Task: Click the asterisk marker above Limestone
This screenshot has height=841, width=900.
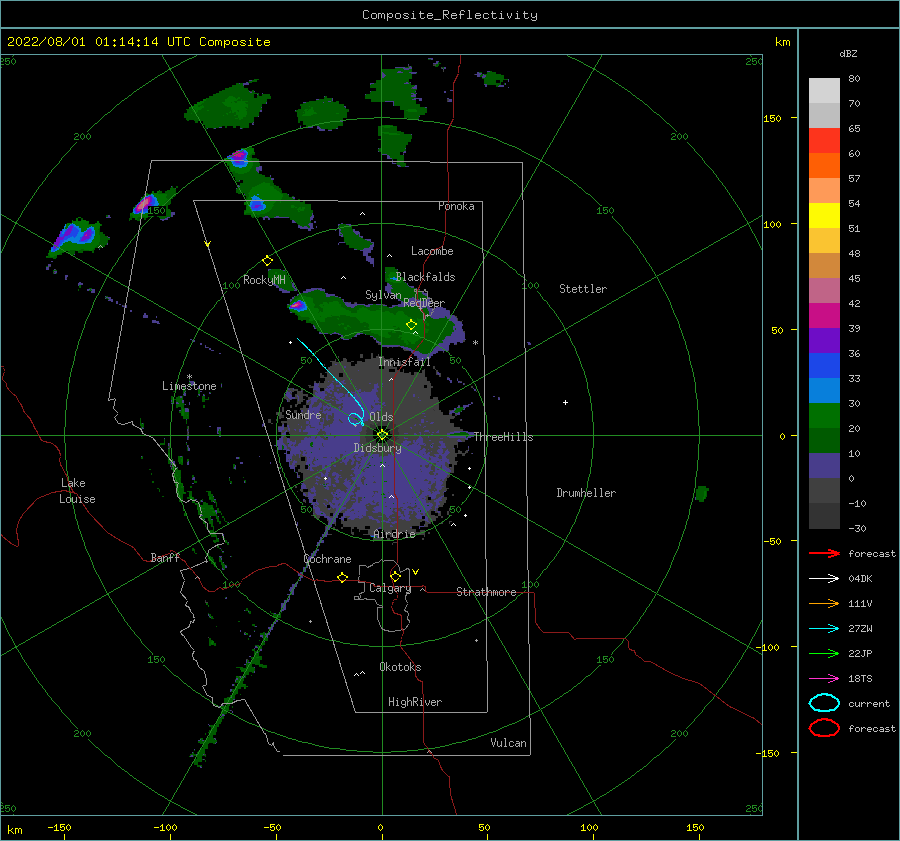Action: [x=189, y=377]
